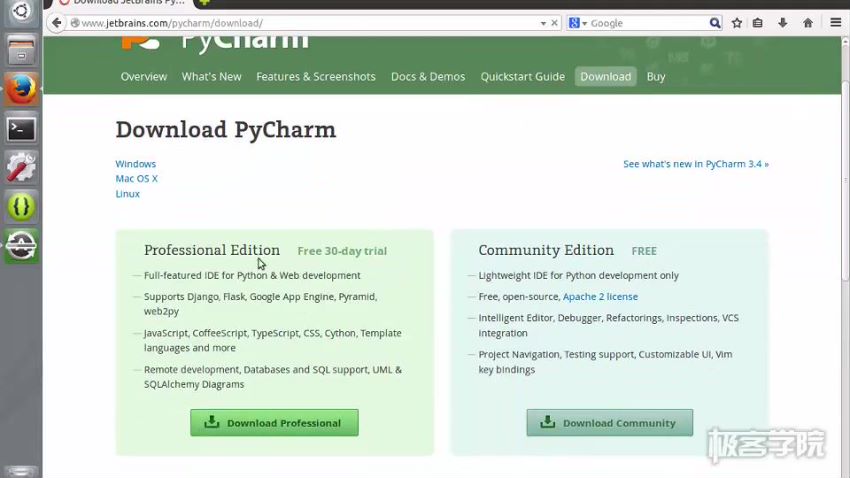Open System Settings wrench icon in launcher

tap(21, 167)
